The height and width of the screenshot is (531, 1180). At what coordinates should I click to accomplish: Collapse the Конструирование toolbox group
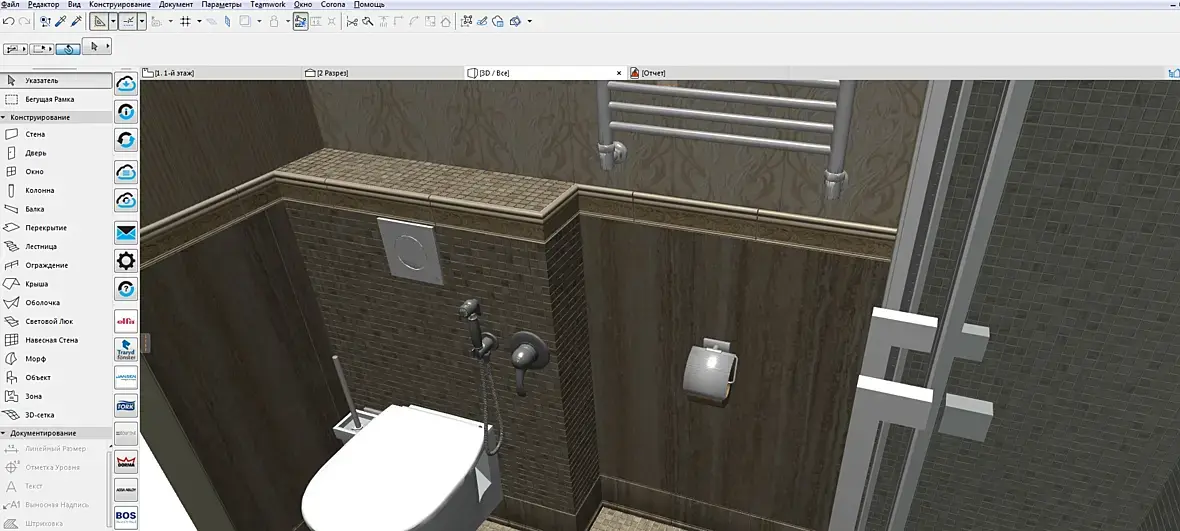4,117
